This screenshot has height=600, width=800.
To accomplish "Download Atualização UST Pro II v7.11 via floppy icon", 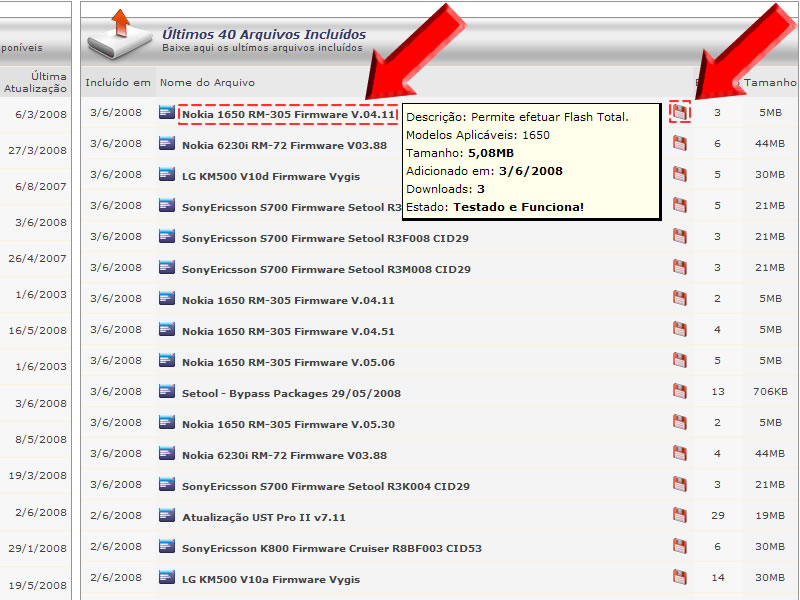I will point(680,515).
